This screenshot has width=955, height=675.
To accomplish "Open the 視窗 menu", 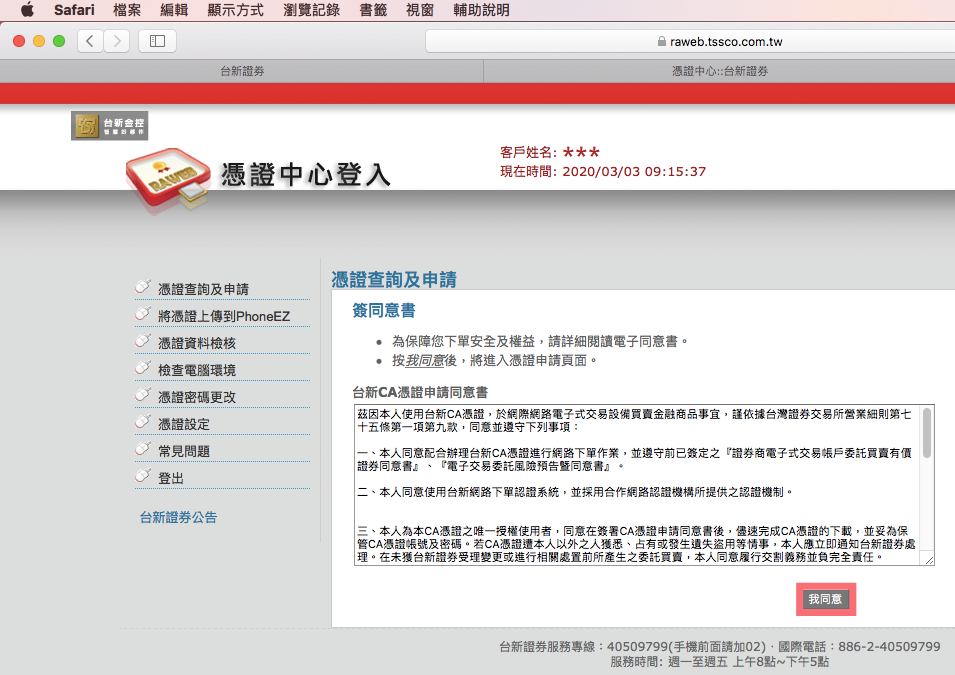I will tap(420, 10).
